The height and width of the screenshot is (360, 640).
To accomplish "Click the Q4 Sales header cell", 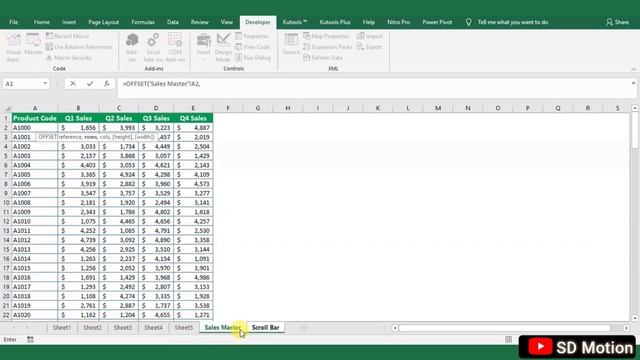I will [193, 118].
